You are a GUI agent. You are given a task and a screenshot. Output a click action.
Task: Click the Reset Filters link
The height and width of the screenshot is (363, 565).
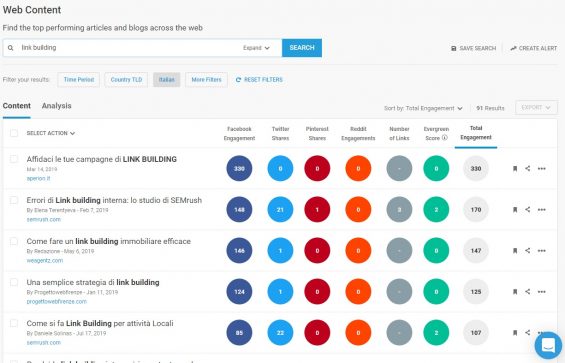tap(259, 80)
